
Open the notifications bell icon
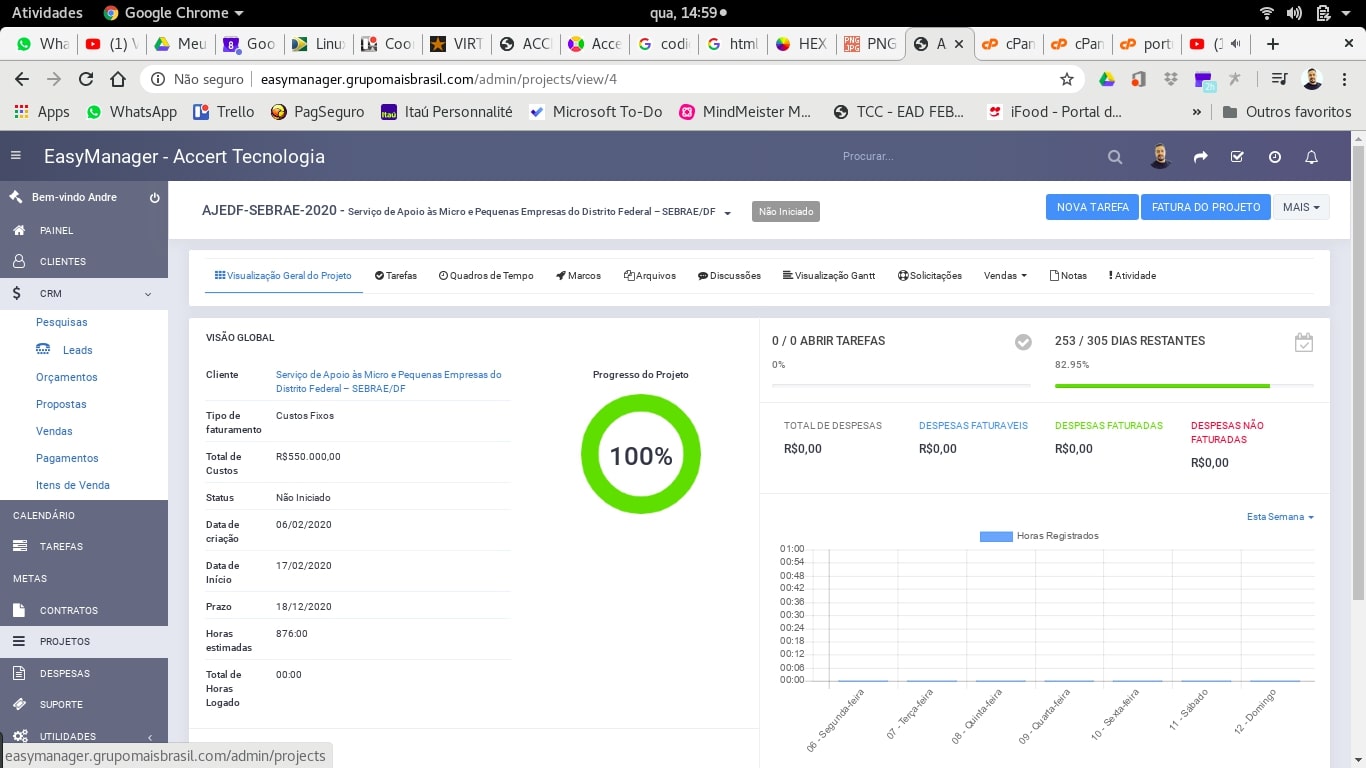(x=1311, y=157)
